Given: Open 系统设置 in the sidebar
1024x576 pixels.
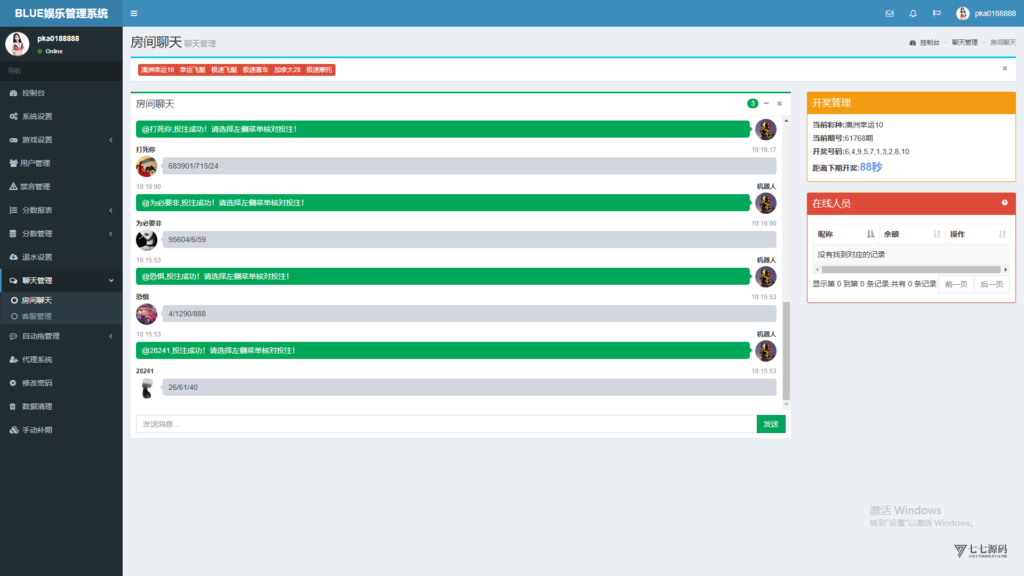Looking at the screenshot, I should click(37, 116).
